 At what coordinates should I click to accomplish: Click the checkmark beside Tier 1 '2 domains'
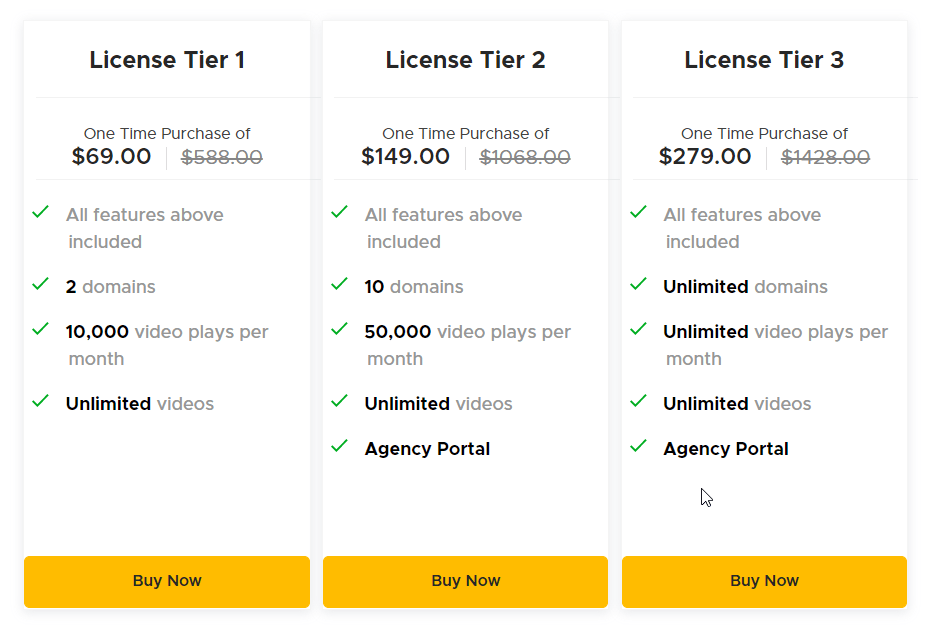point(40,285)
